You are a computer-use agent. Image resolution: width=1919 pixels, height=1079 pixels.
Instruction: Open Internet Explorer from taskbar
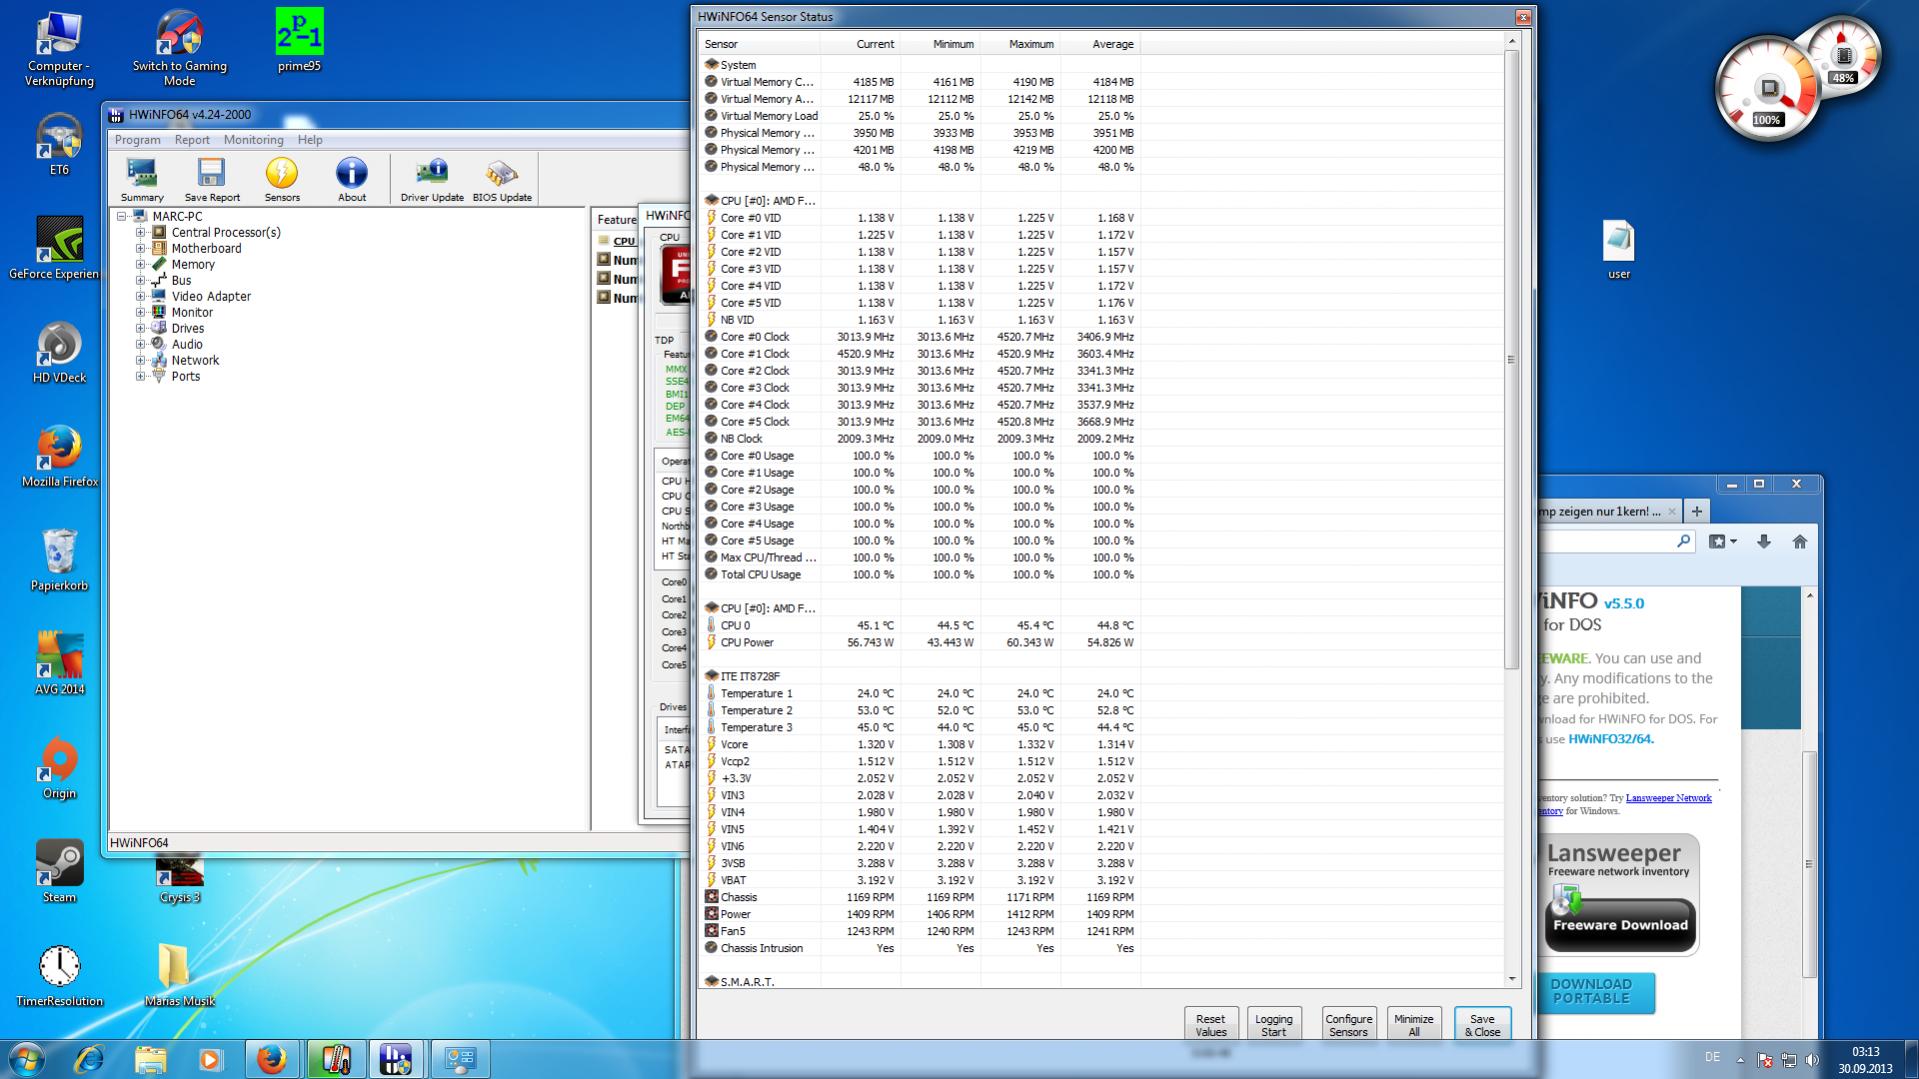pyautogui.click(x=89, y=1059)
